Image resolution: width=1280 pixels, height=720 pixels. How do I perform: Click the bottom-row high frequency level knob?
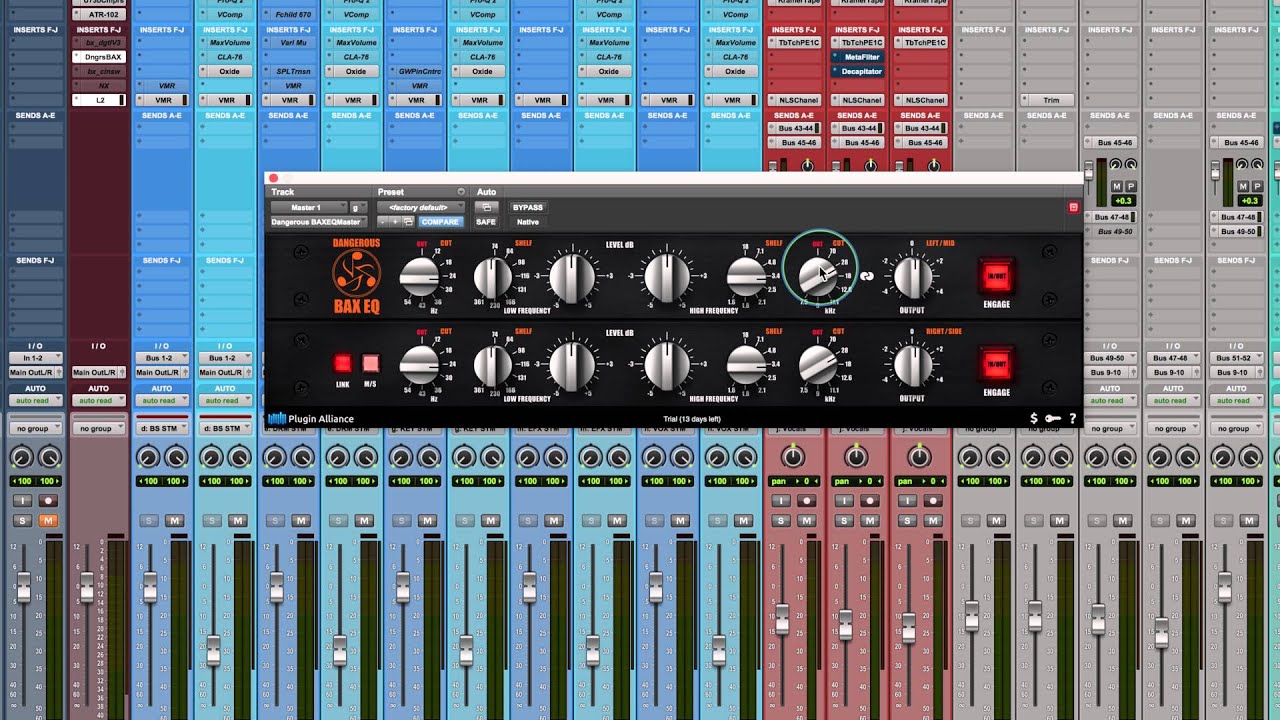tap(667, 365)
